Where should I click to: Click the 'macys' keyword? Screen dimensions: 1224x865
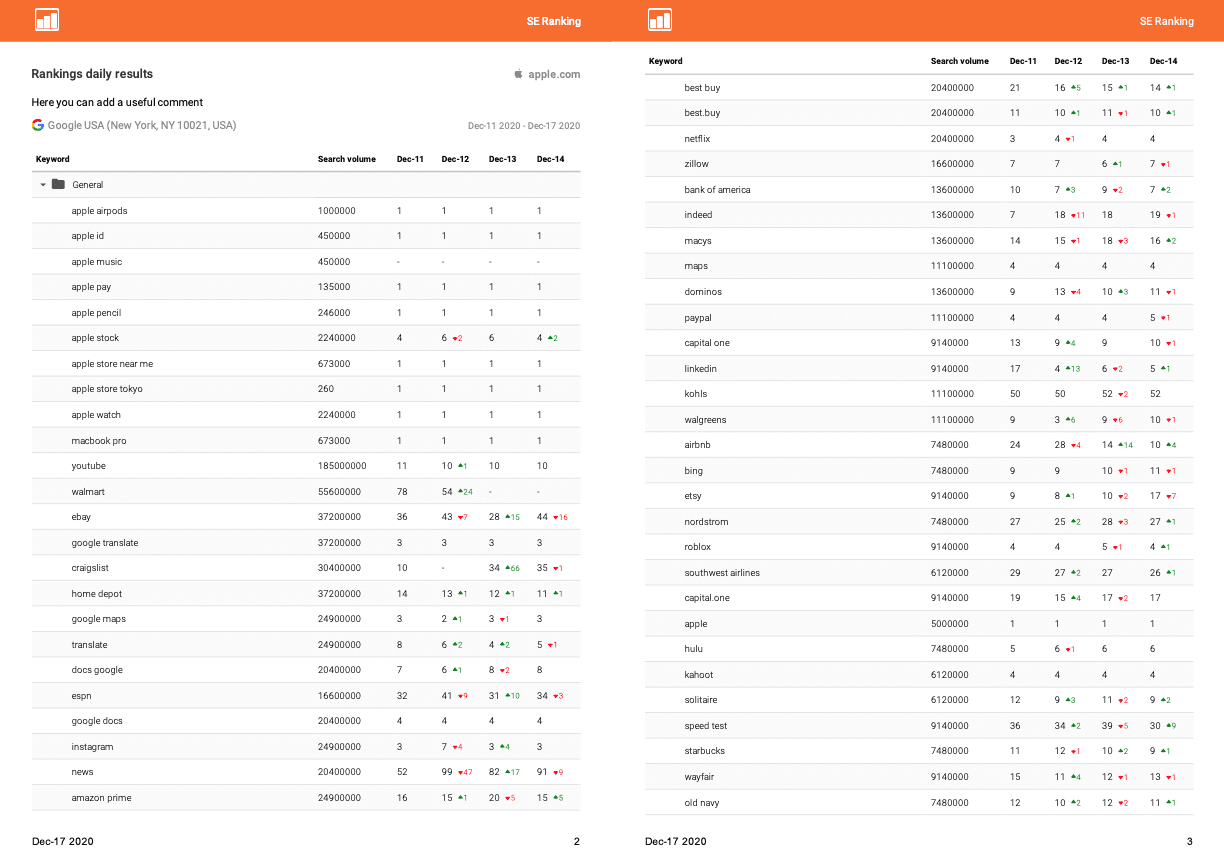698,241
